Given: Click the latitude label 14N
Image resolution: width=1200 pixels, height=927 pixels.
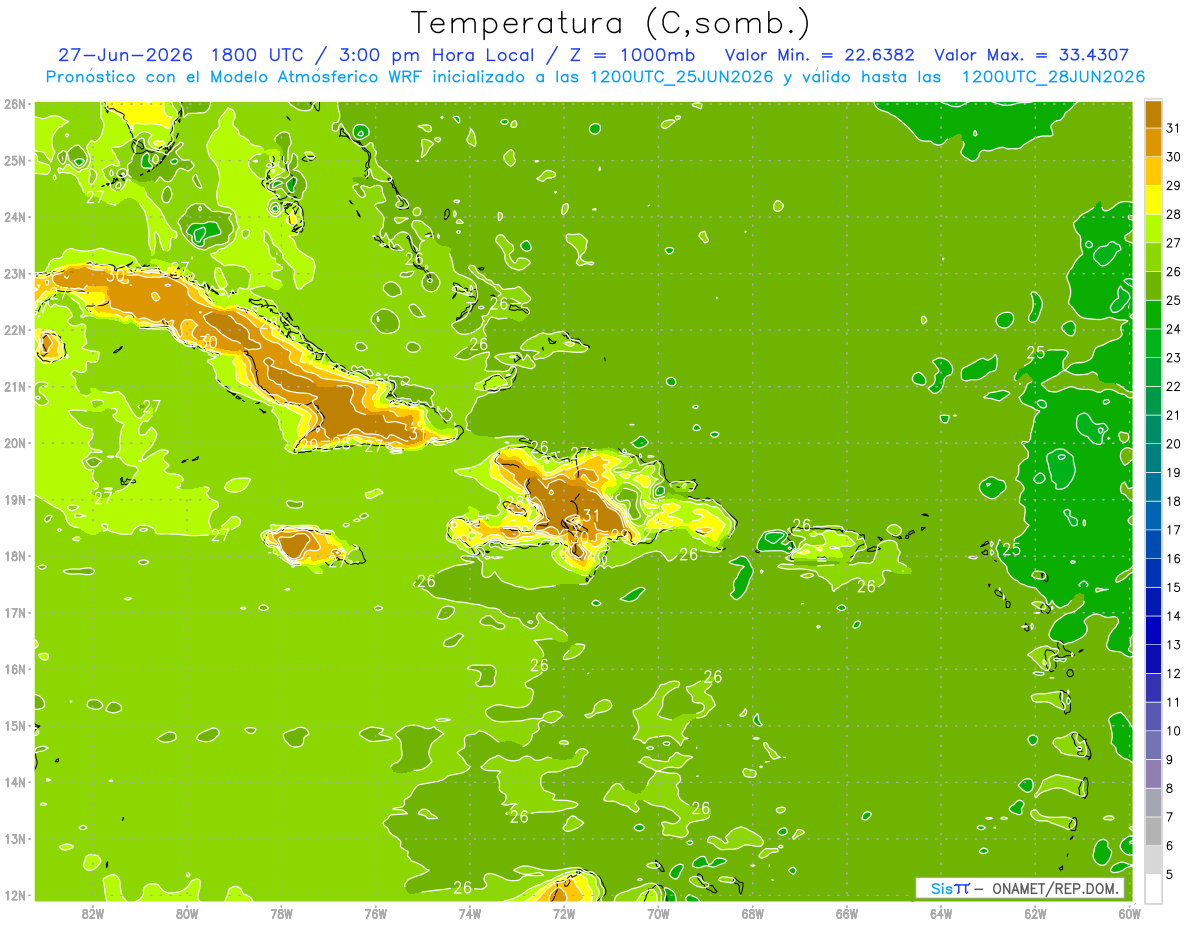Looking at the screenshot, I should (x=16, y=782).
